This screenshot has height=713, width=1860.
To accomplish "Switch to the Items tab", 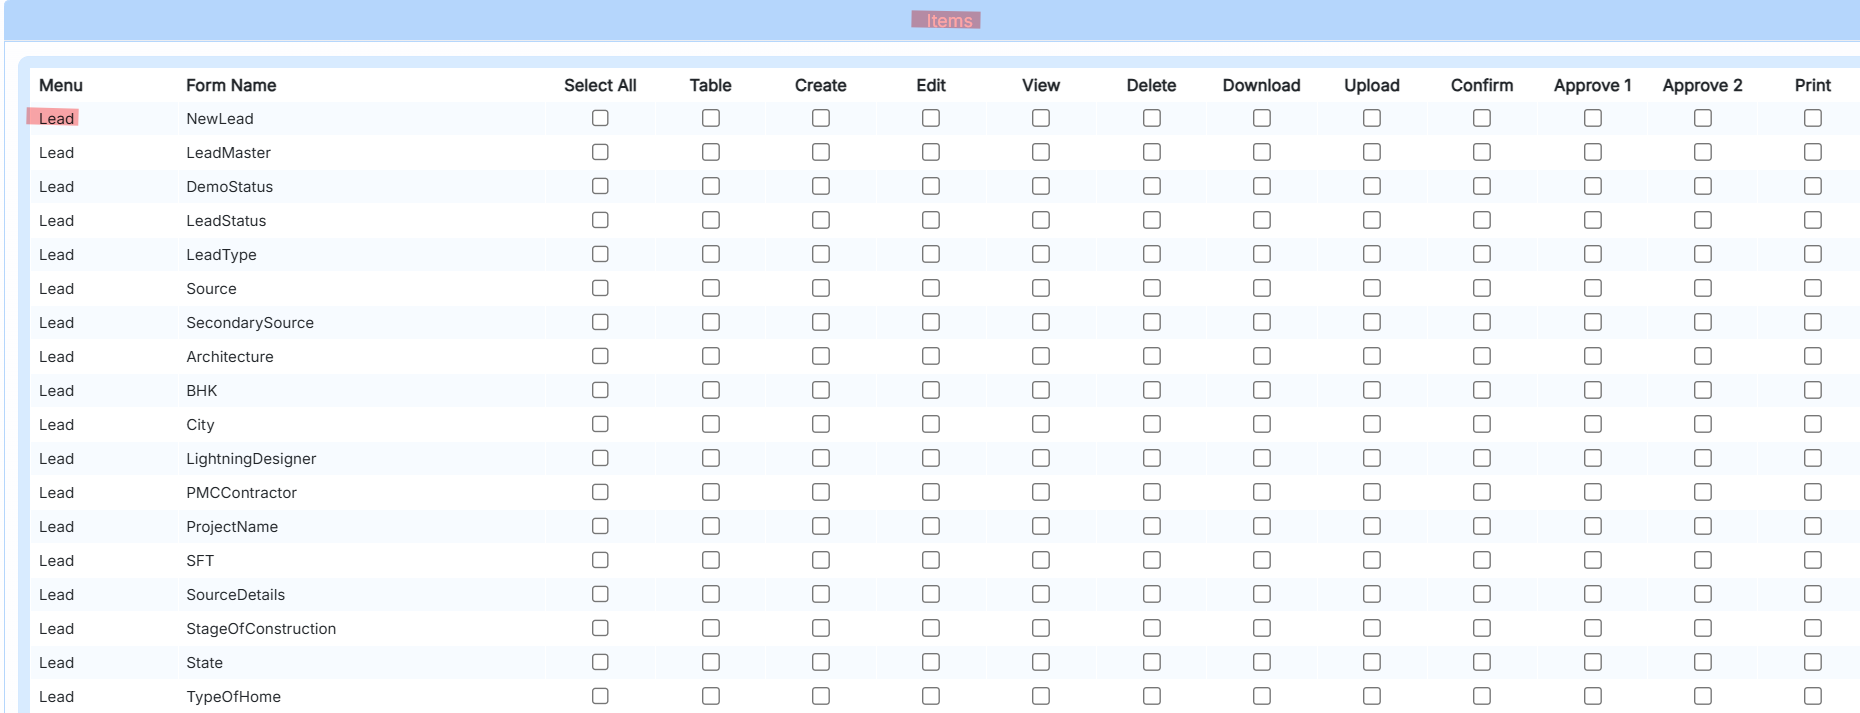I will [946, 19].
